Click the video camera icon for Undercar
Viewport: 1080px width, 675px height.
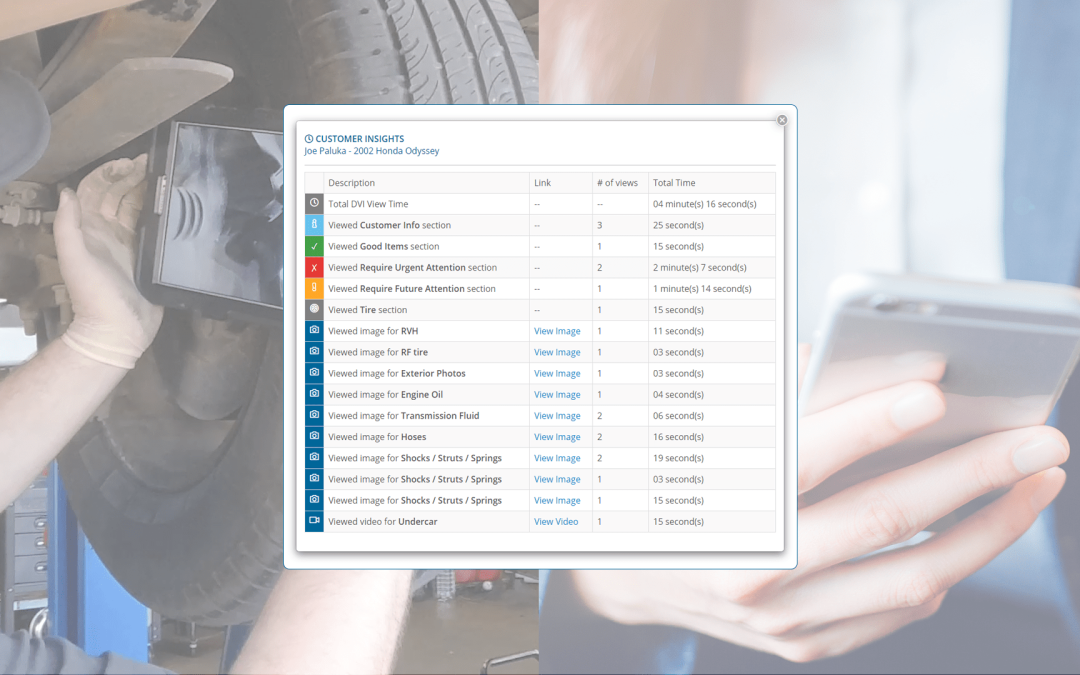pos(313,521)
